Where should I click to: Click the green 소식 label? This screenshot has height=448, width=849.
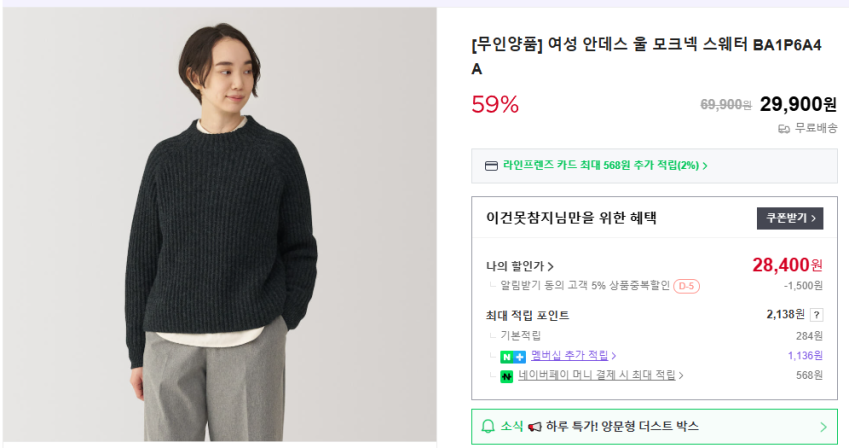tap(511, 426)
